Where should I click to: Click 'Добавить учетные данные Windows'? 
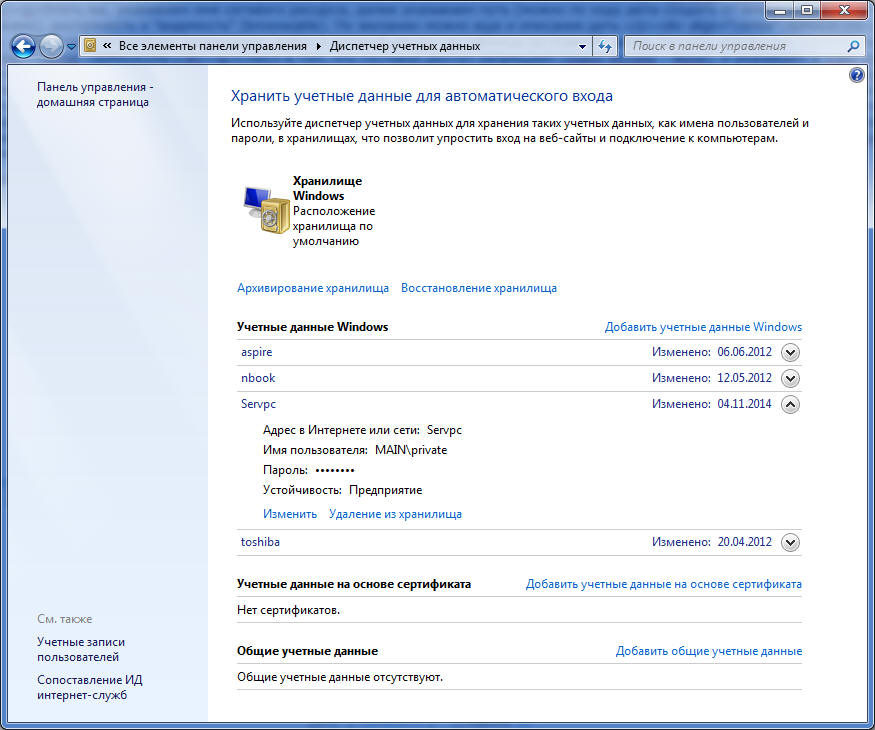[703, 327]
